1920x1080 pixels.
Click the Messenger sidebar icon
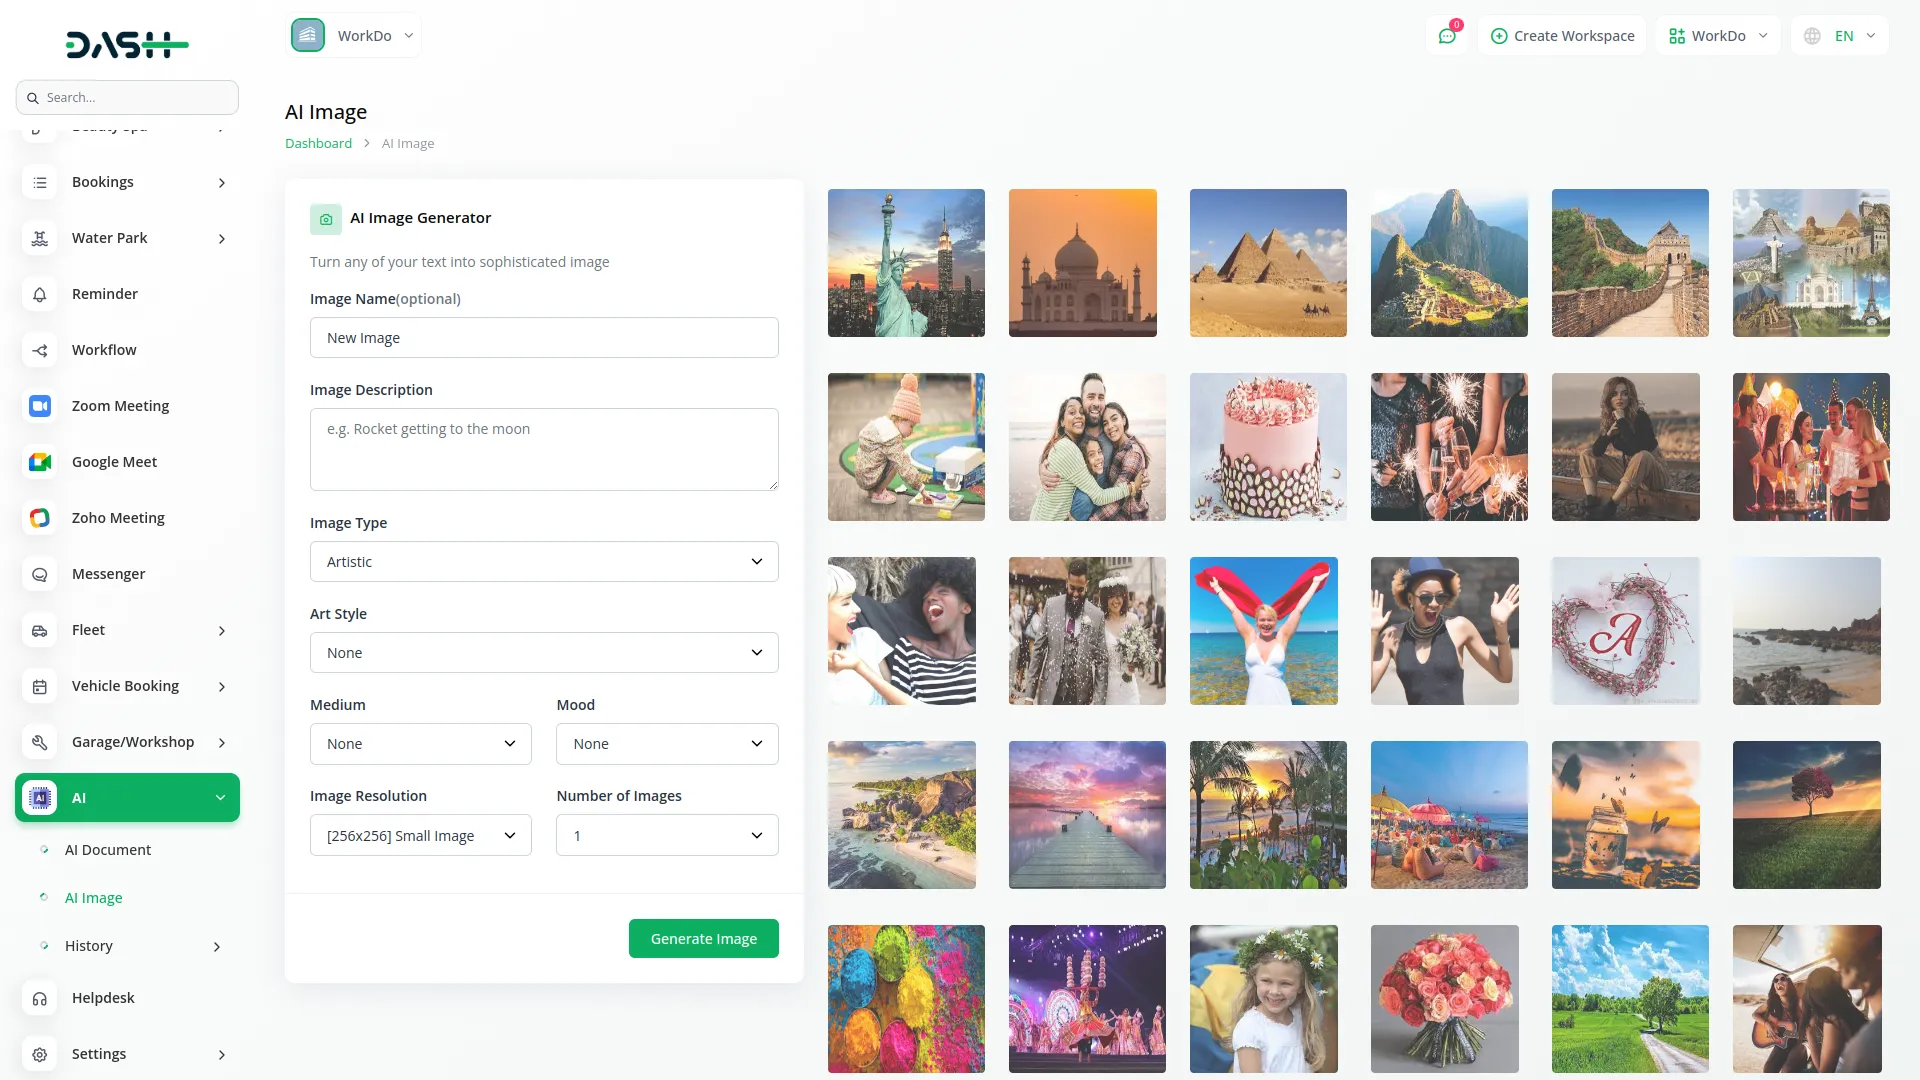tap(40, 574)
